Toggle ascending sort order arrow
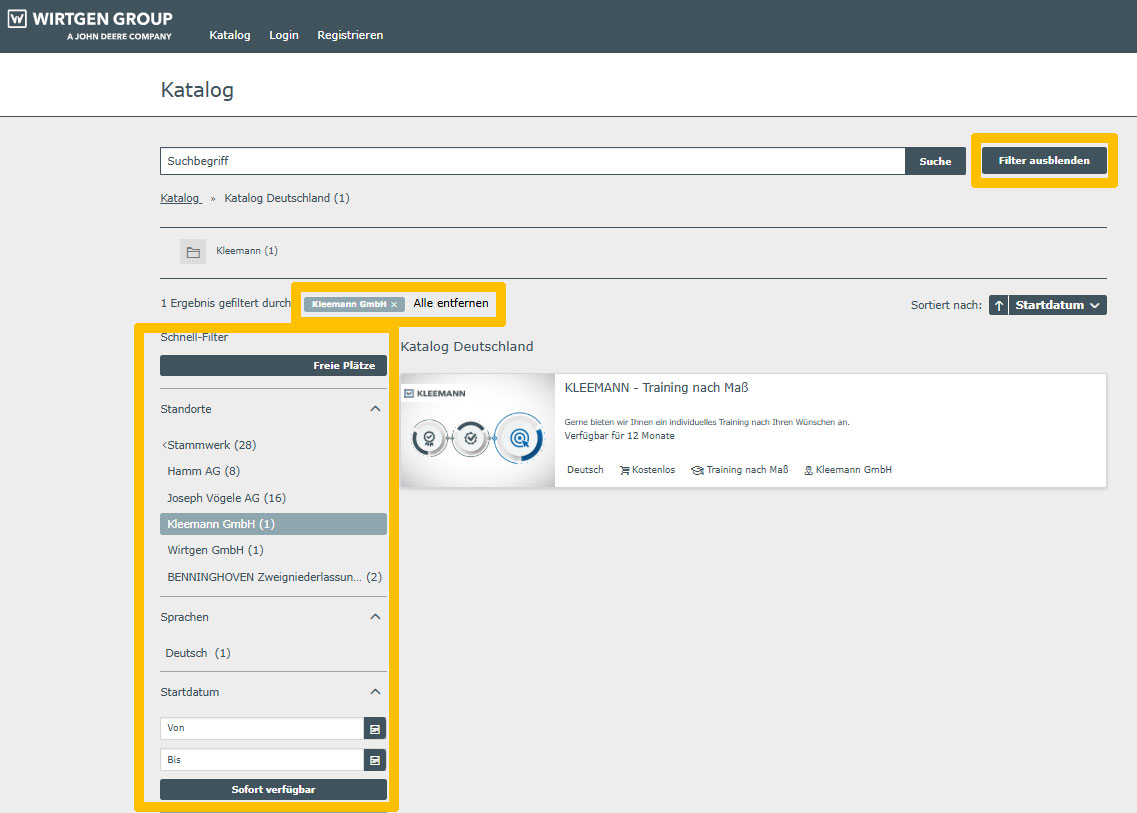 click(x=998, y=306)
